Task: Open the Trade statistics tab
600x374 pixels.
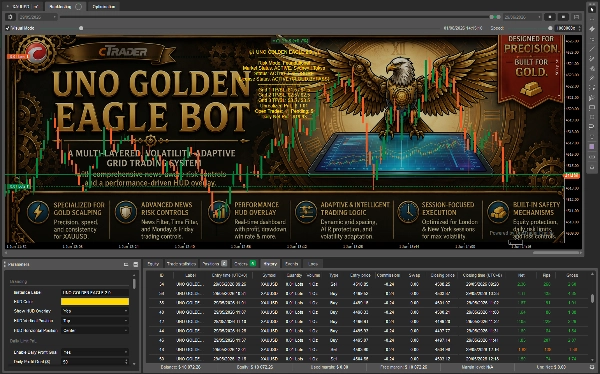Action: click(181, 264)
